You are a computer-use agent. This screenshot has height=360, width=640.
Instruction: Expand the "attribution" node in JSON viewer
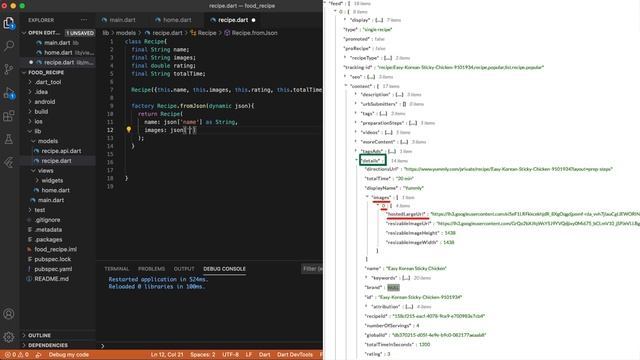click(x=367, y=307)
